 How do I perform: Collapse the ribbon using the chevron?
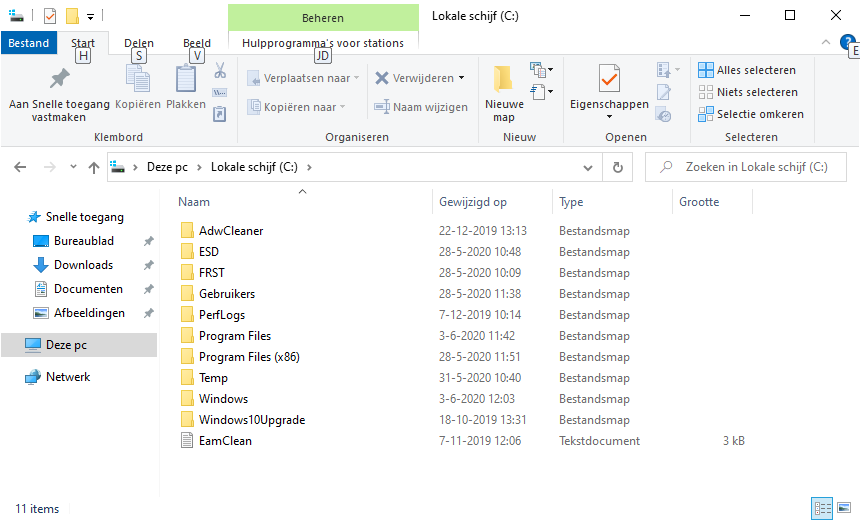pyautogui.click(x=826, y=43)
